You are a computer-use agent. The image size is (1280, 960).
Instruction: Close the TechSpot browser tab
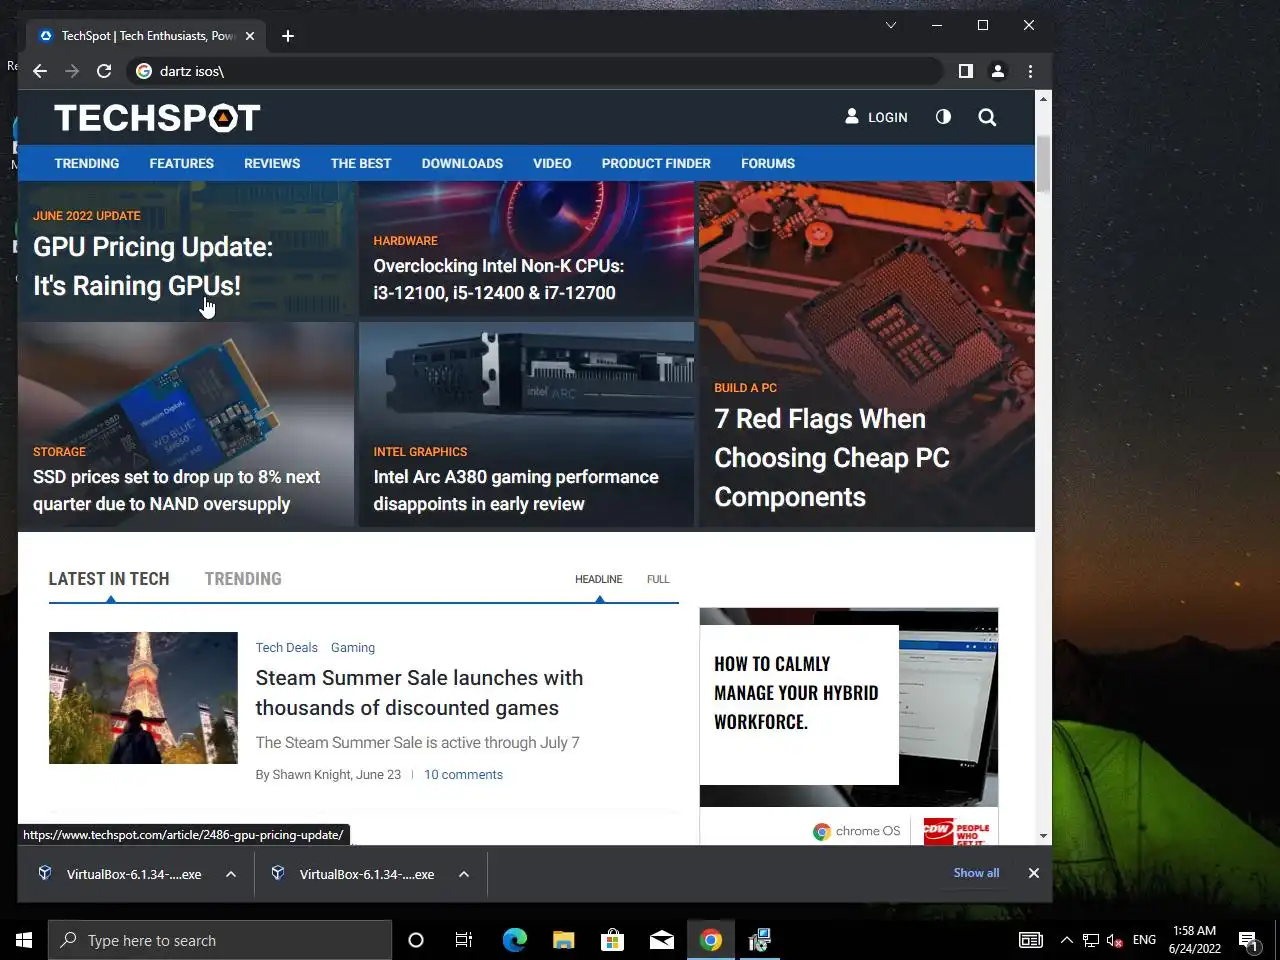[250, 36]
